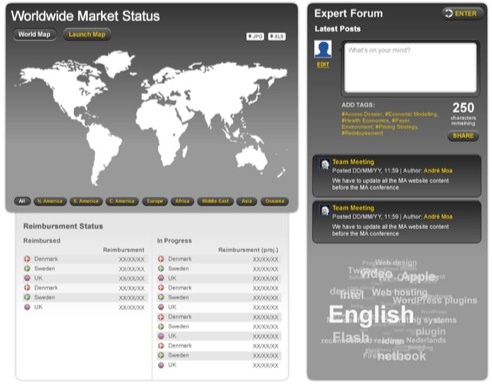Filter map by N. America region
Screen dimensions: 492x384
coord(50,201)
